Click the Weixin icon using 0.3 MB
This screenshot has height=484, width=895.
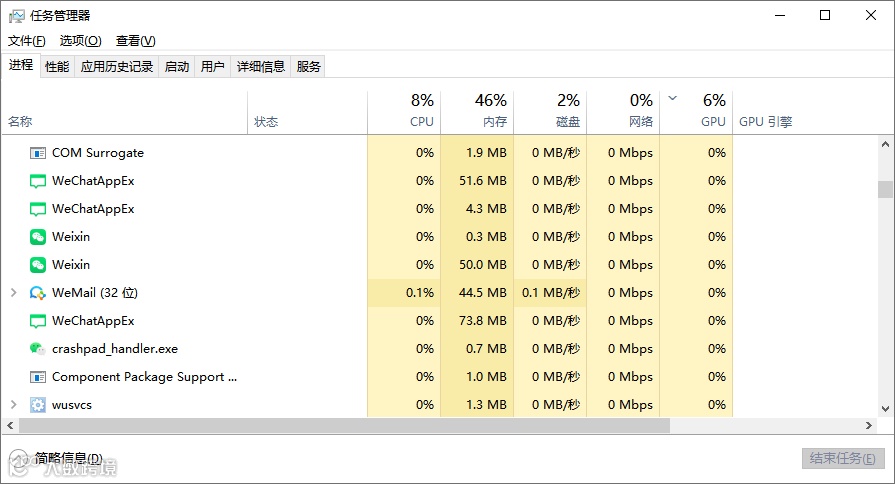tap(38, 237)
